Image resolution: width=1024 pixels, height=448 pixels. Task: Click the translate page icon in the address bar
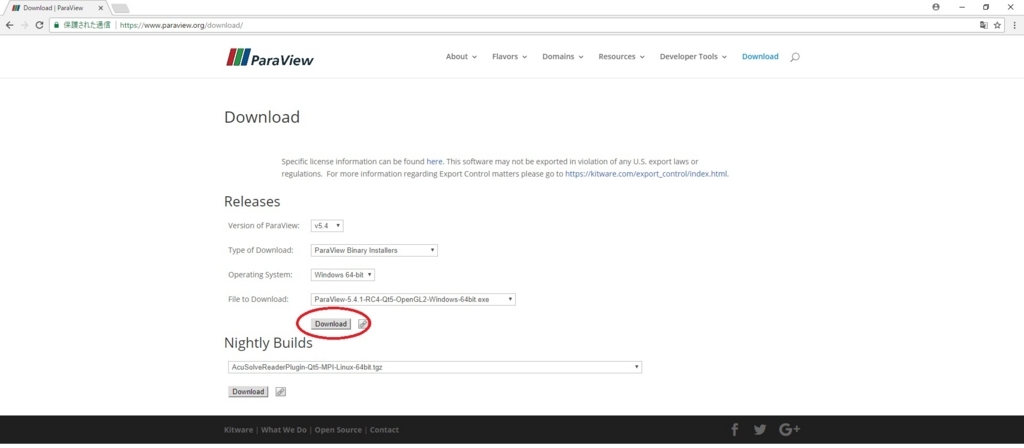(984, 25)
